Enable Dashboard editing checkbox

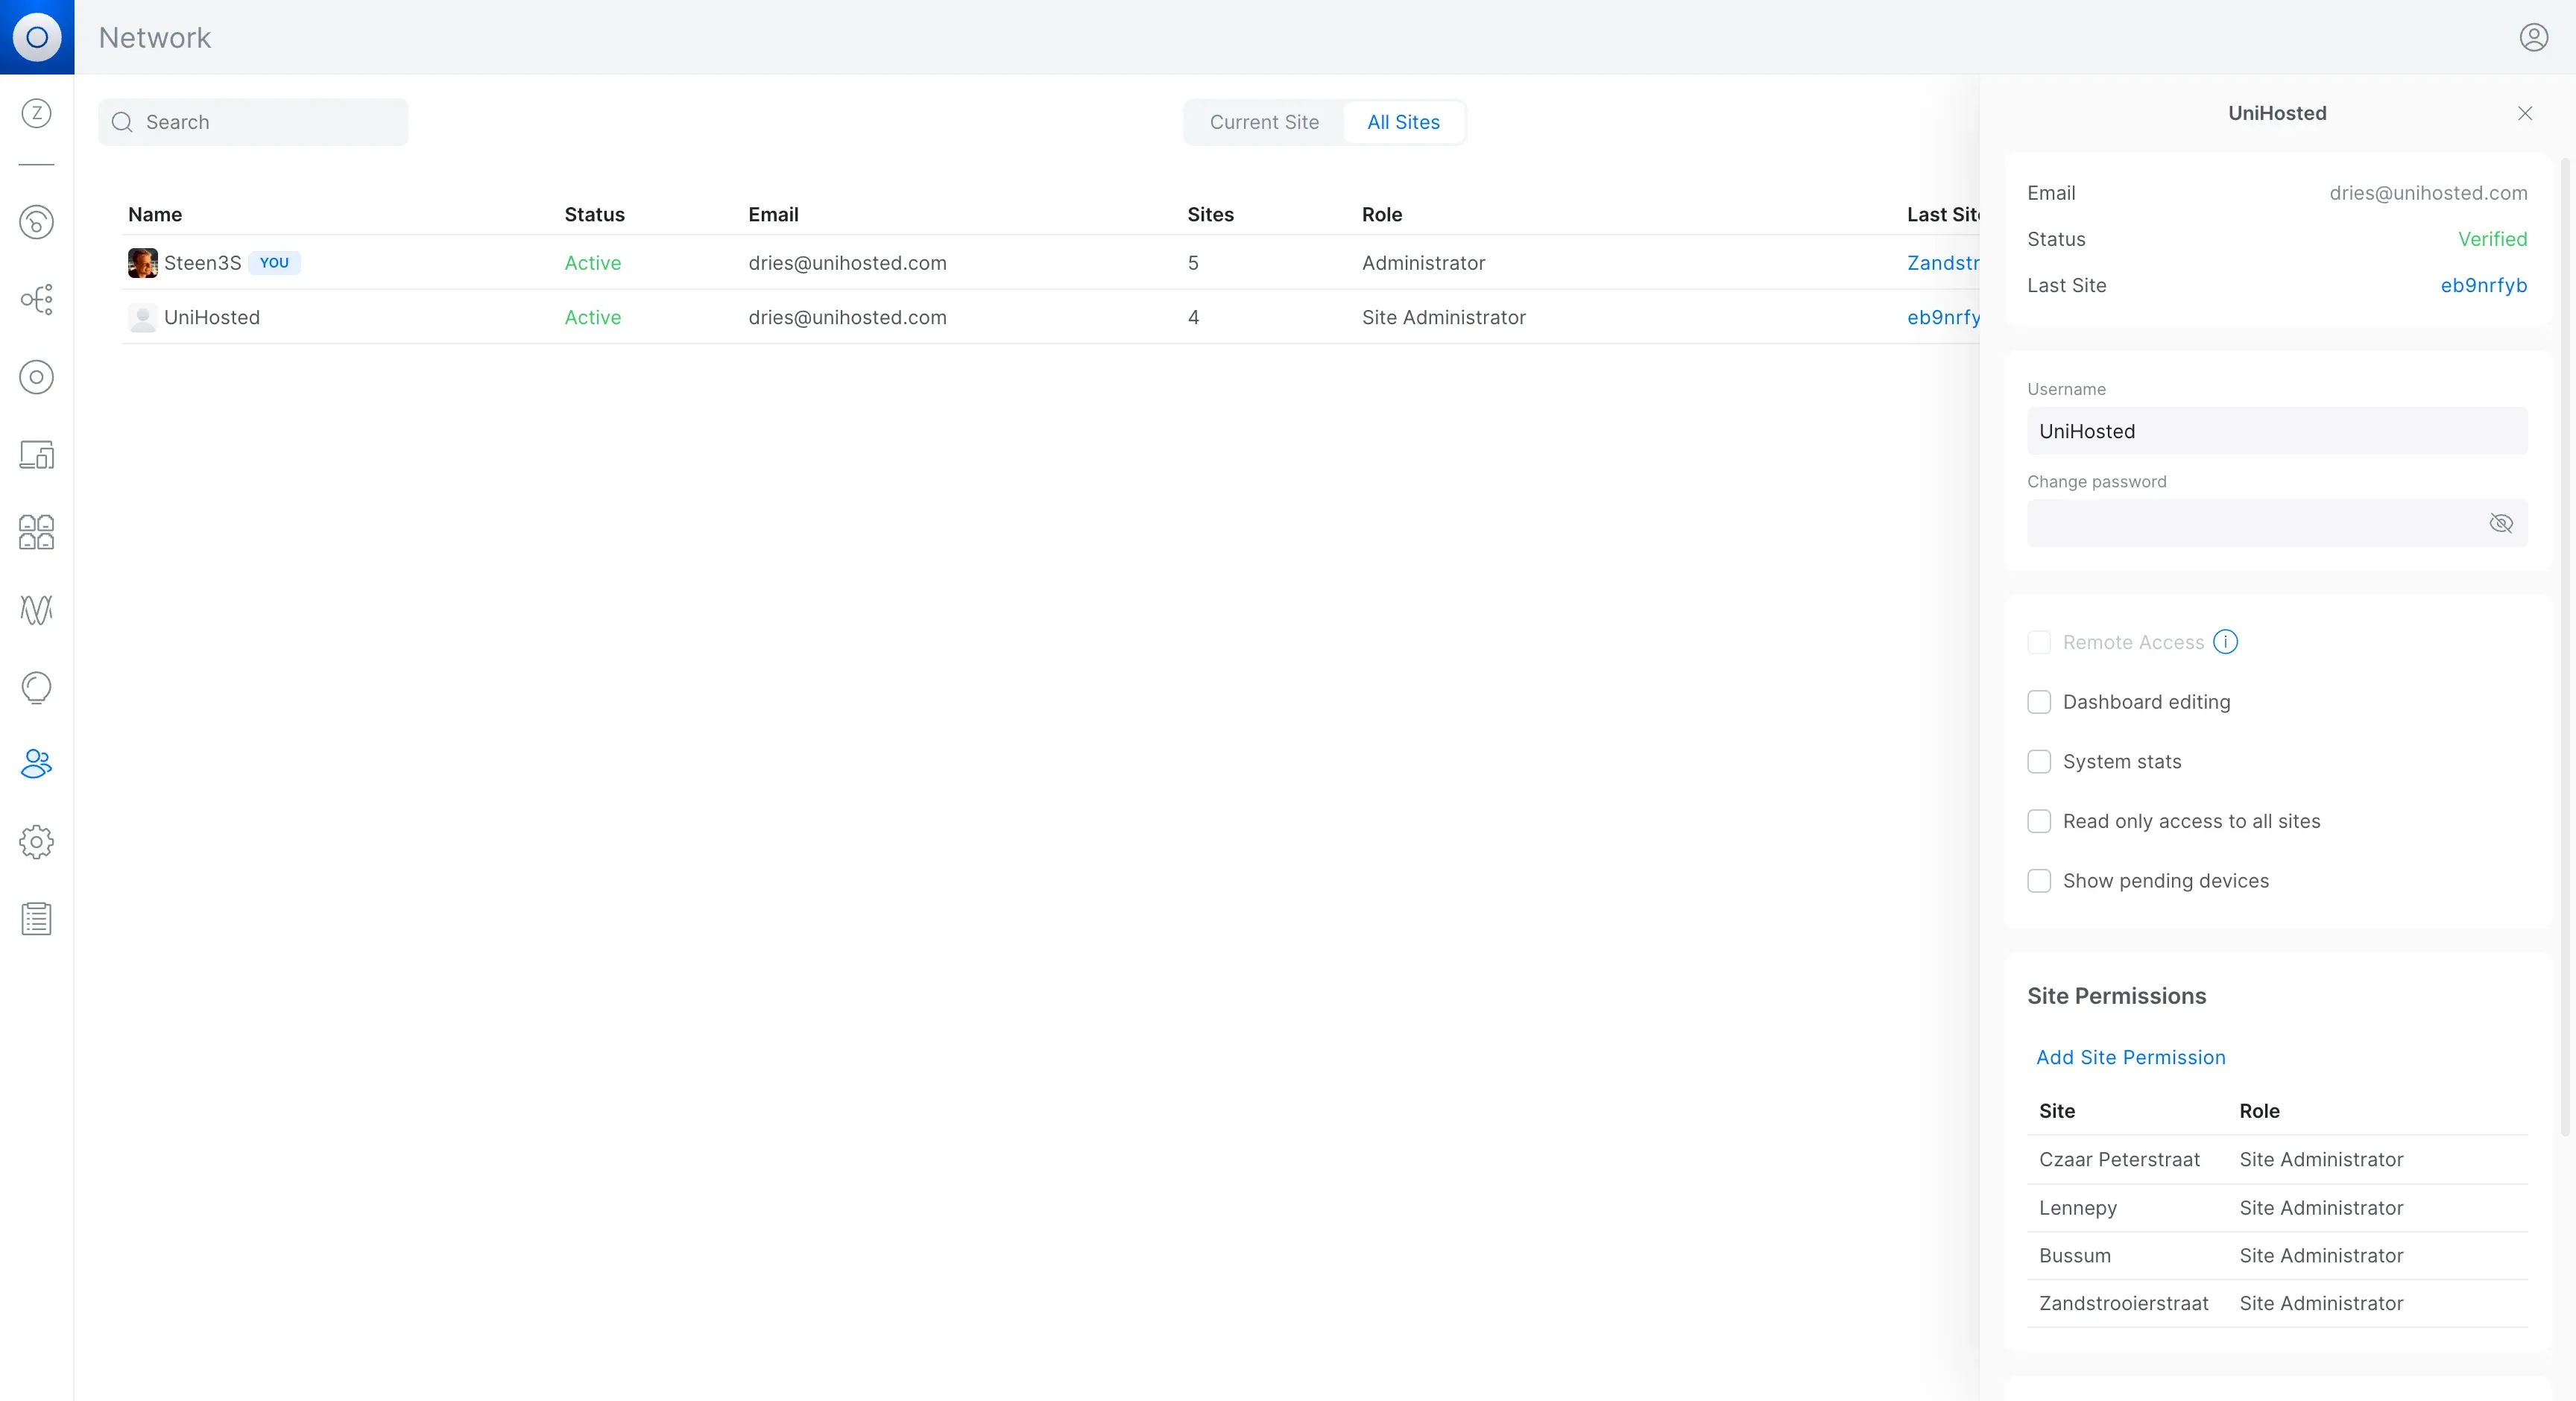(2039, 702)
